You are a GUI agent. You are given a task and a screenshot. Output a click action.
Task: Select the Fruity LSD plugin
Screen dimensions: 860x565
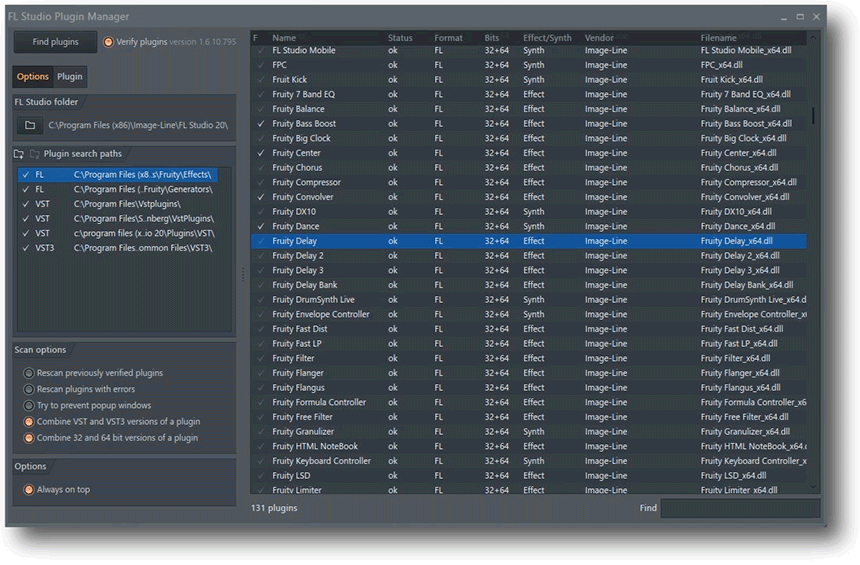pyautogui.click(x=529, y=476)
